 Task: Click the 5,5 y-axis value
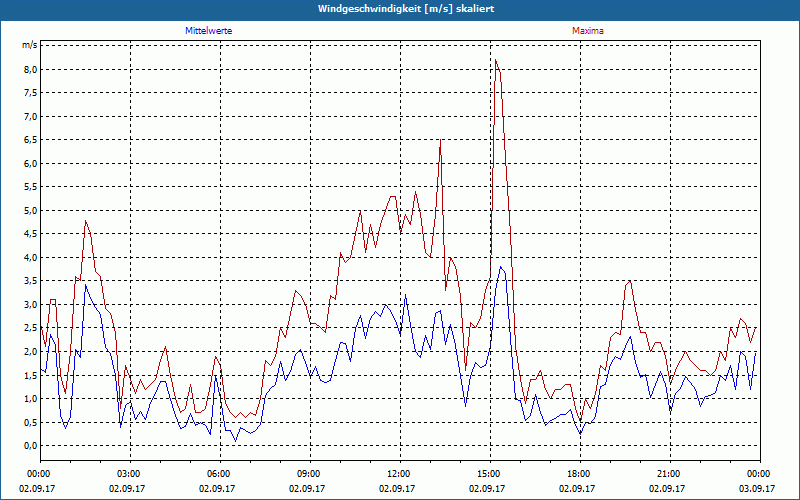[31, 187]
